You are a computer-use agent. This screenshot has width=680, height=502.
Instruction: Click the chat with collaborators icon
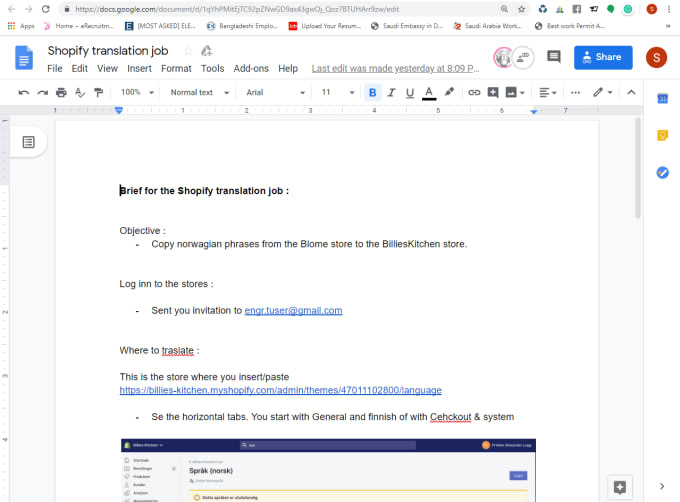(x=523, y=57)
